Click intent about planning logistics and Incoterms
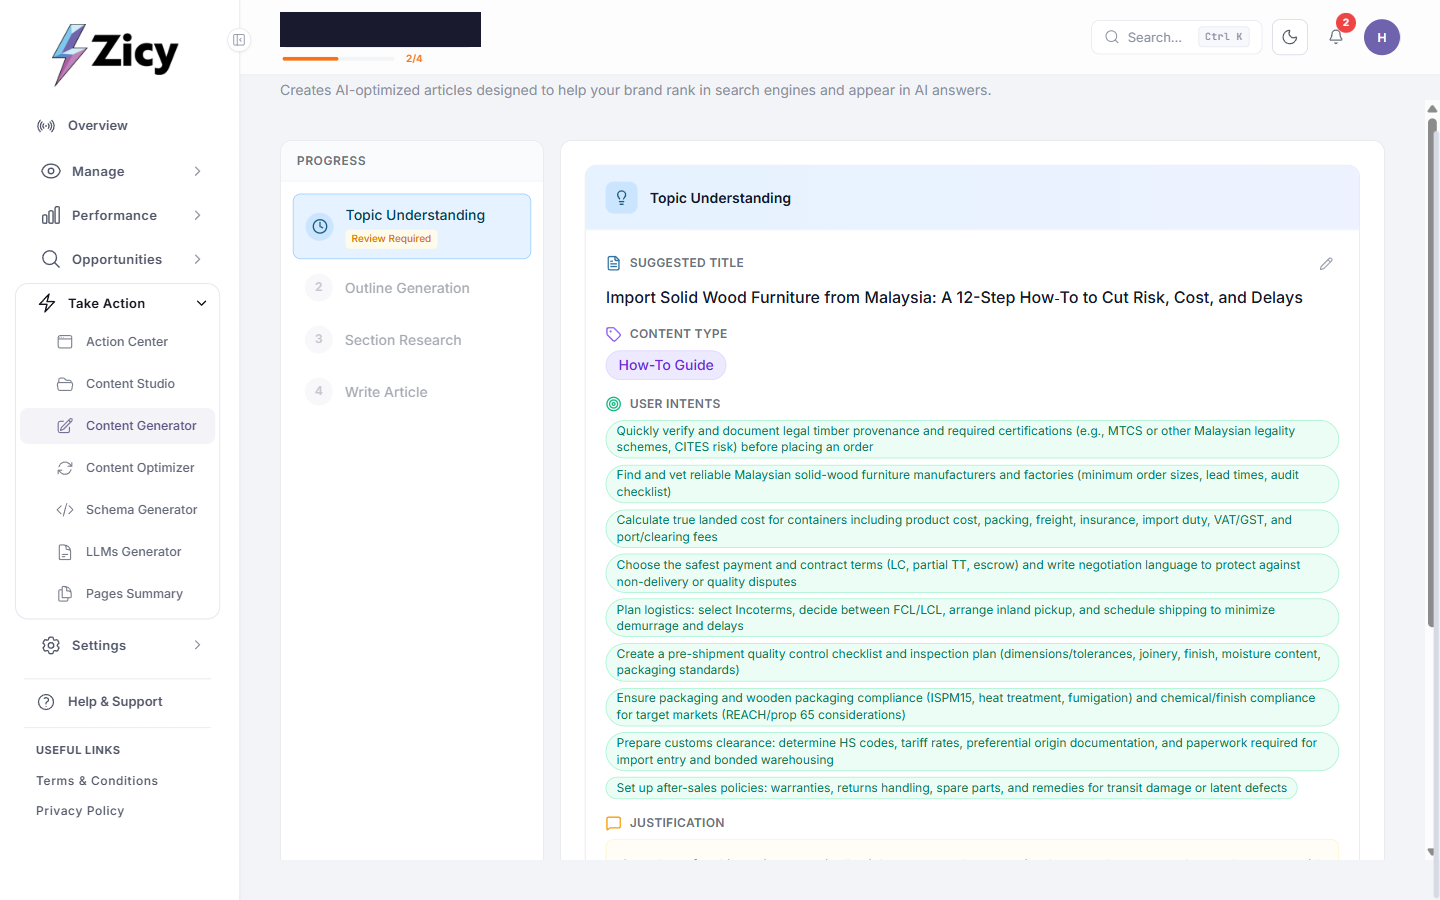The height and width of the screenshot is (900, 1440). (972, 618)
